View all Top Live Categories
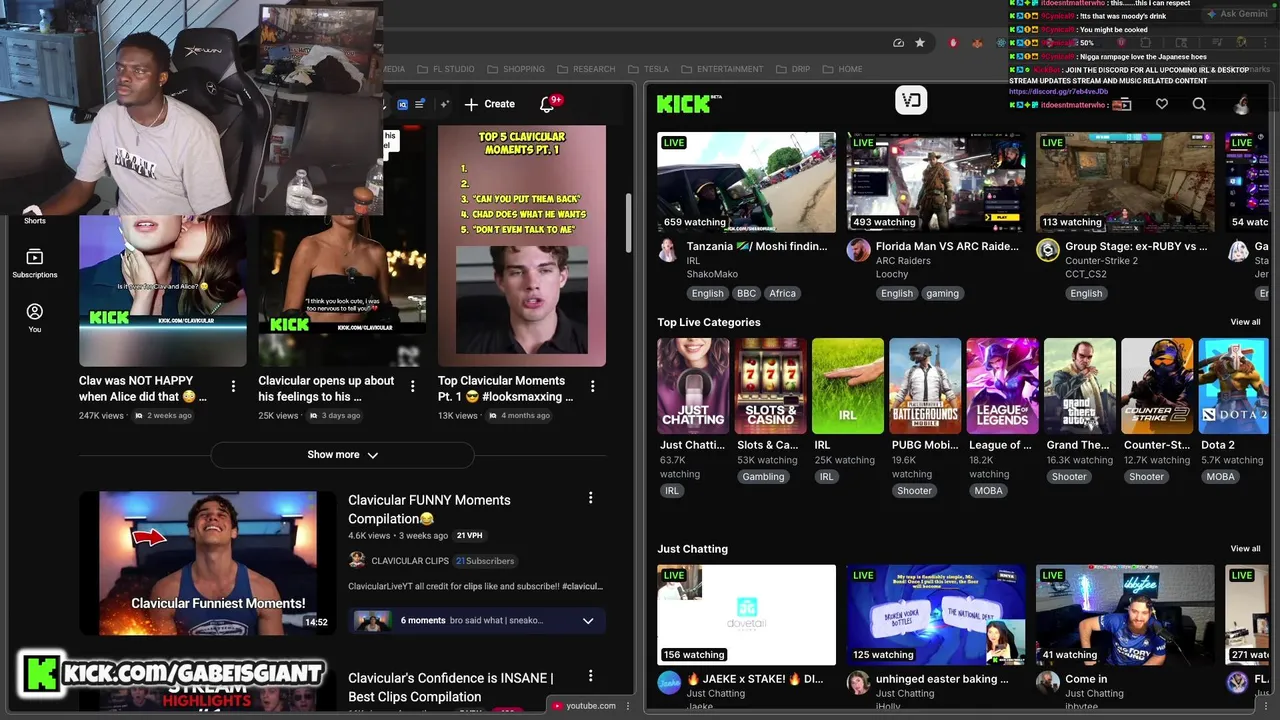The image size is (1280, 720). [x=1245, y=322]
